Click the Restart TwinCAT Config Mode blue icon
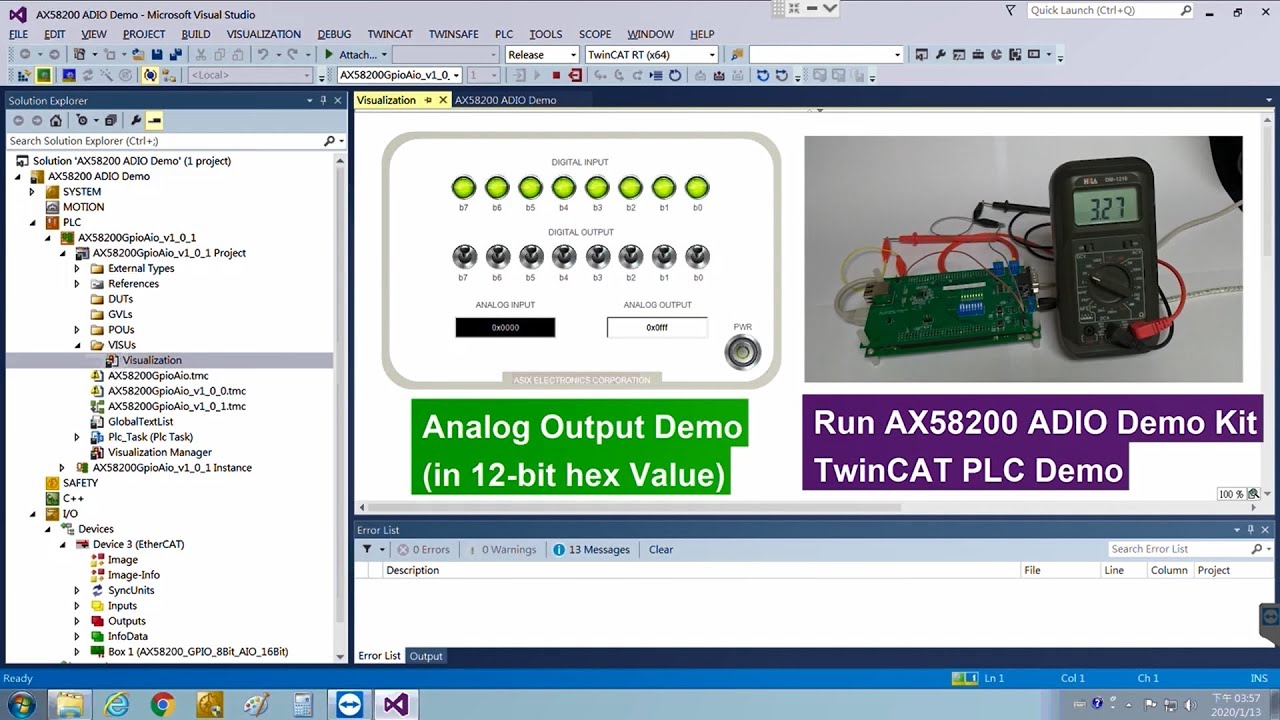 click(x=69, y=75)
